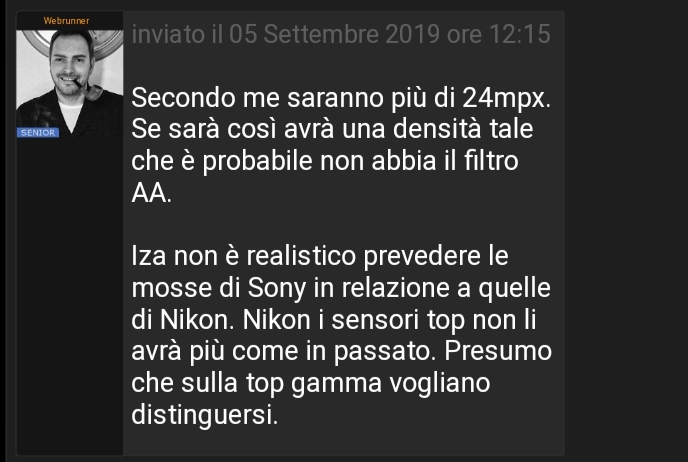Image resolution: width=688 pixels, height=462 pixels.
Task: Click the empty dark sidebar below the avatar
Action: pyautogui.click(x=69, y=296)
